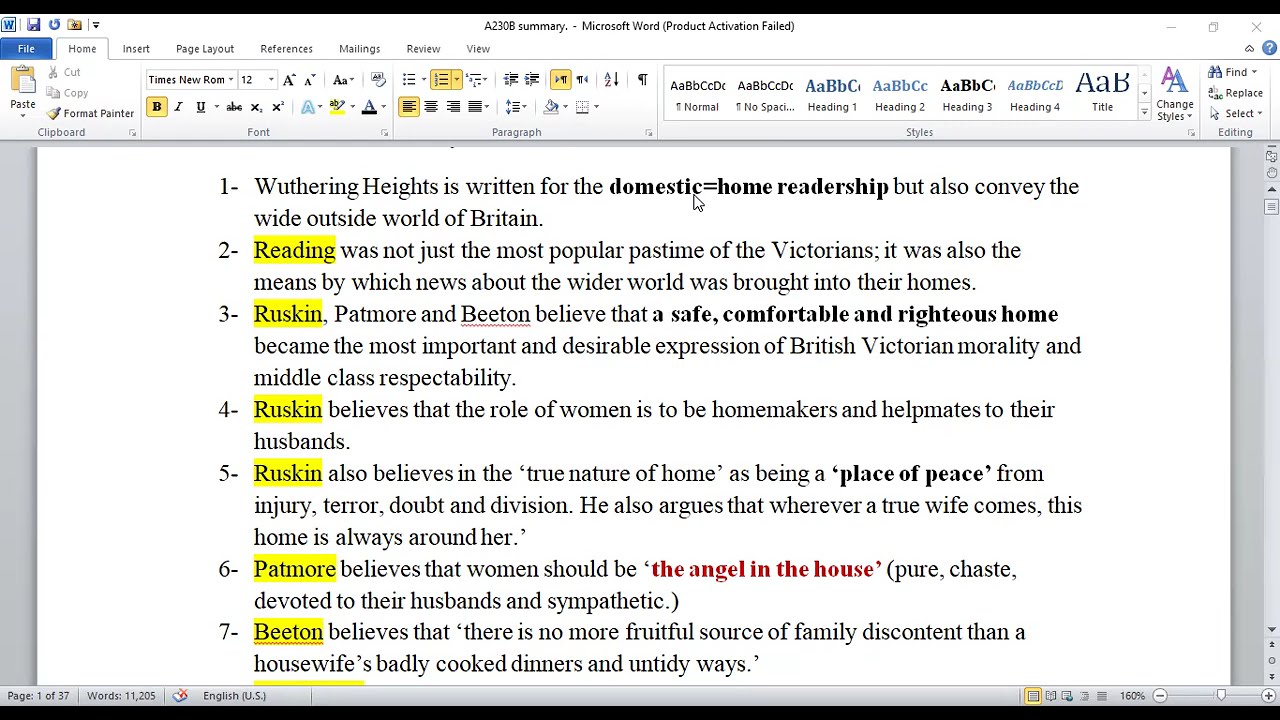Save the document from Quick Access Toolbar

(33, 25)
